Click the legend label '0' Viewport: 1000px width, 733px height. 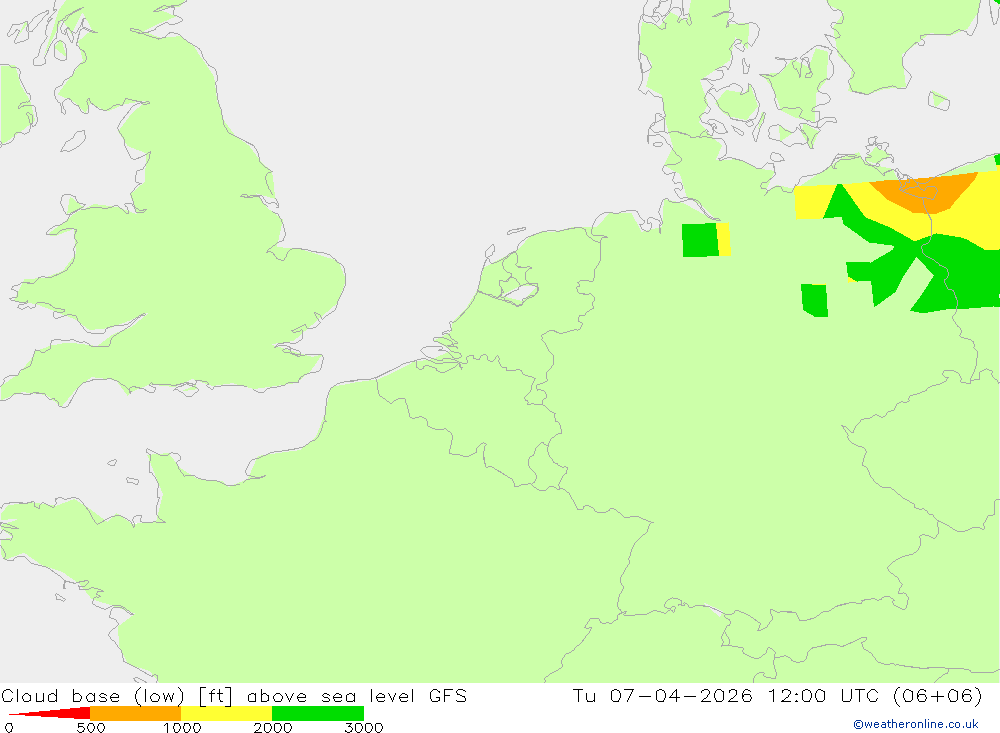click(x=8, y=727)
